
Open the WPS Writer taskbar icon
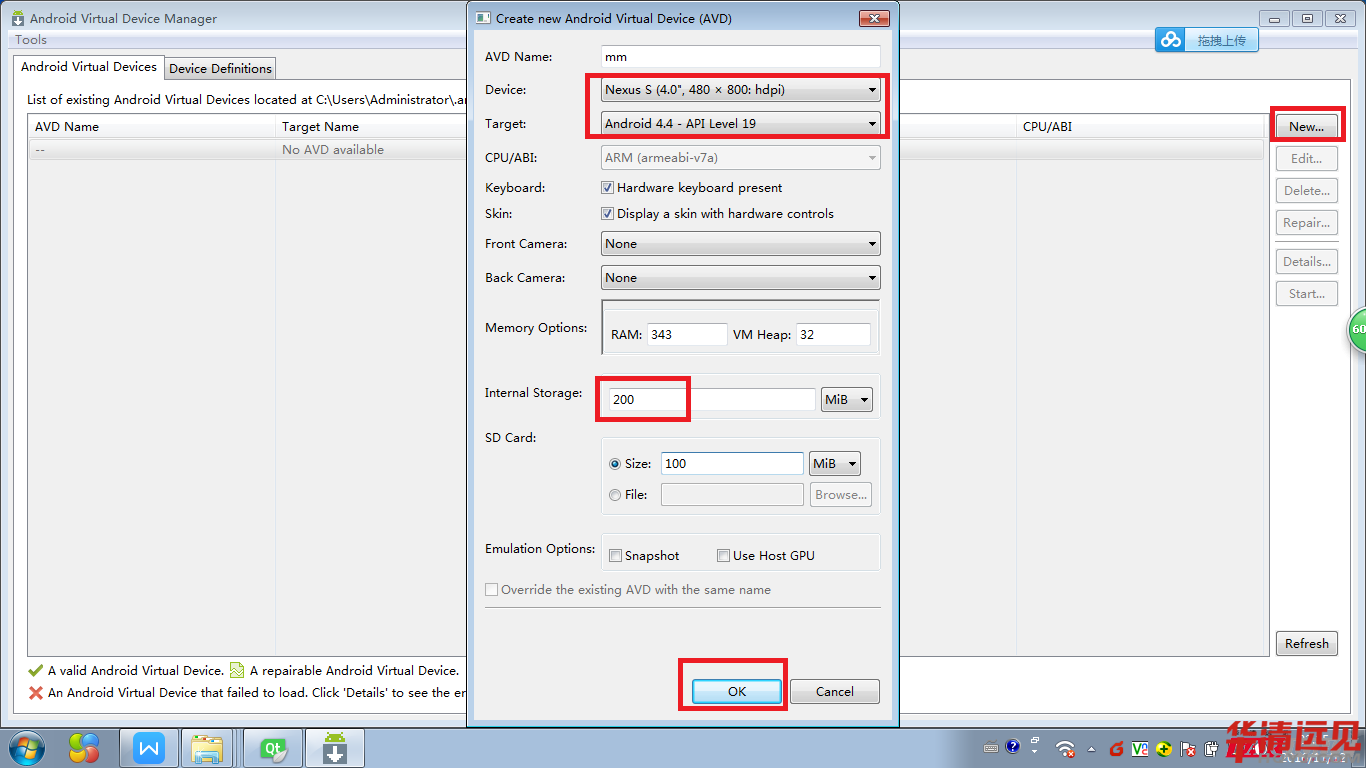click(149, 748)
